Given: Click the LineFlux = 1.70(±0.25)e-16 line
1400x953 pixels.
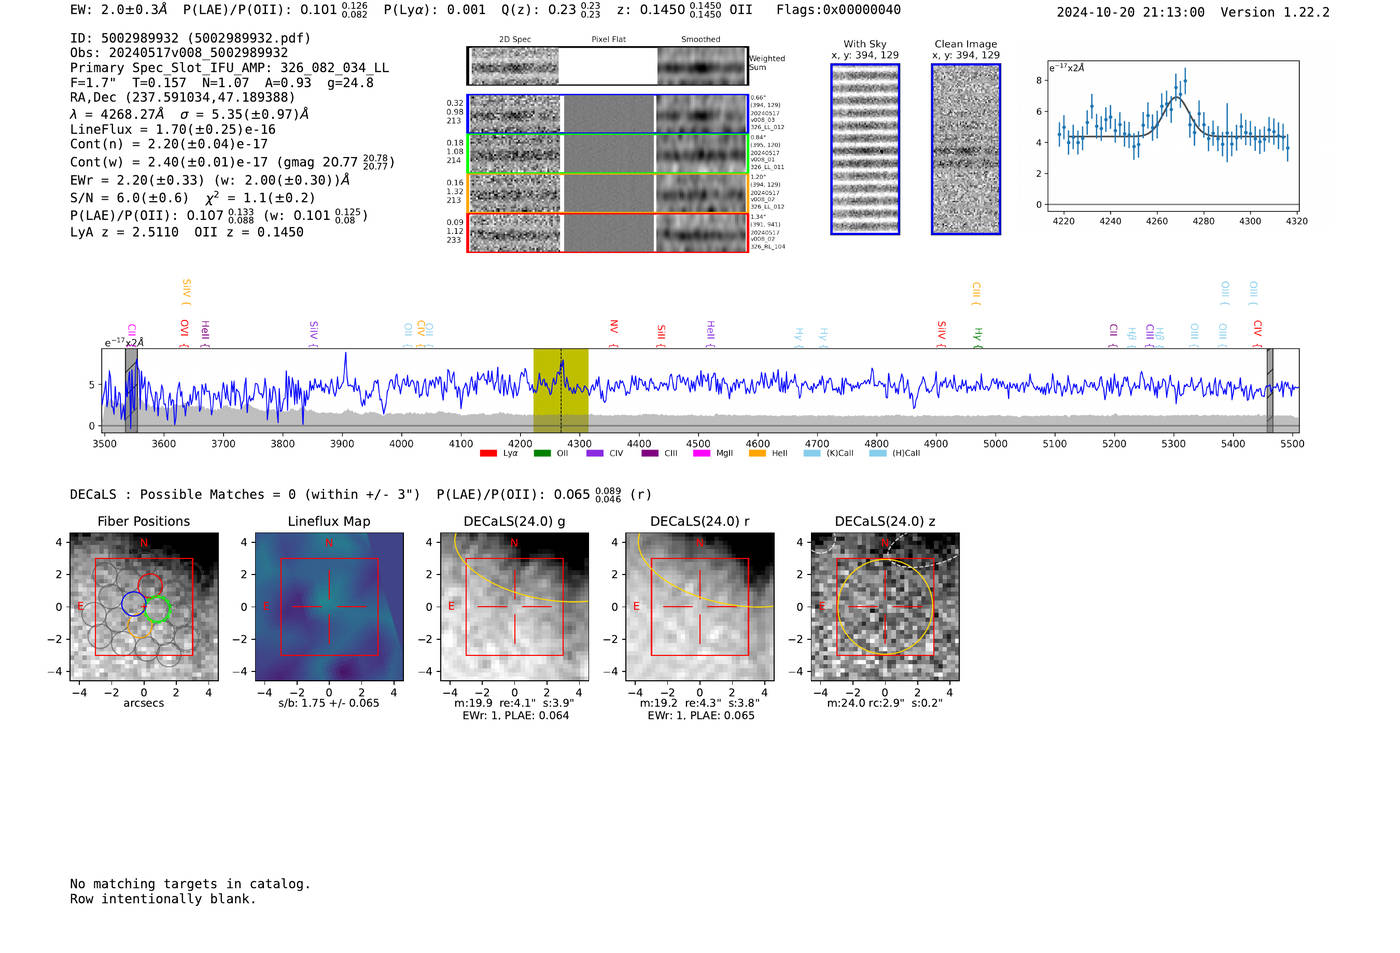Looking at the screenshot, I should [x=173, y=129].
